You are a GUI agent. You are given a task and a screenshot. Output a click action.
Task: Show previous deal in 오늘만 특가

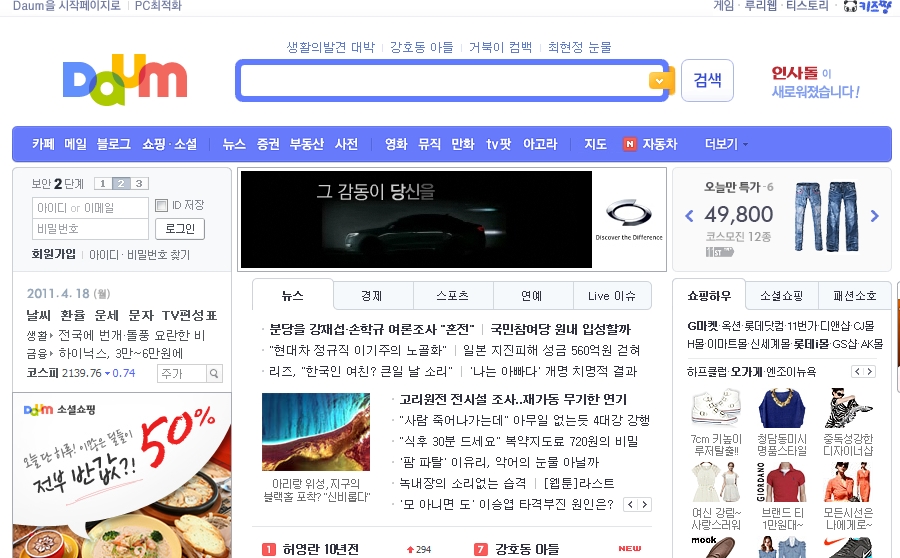(x=689, y=216)
